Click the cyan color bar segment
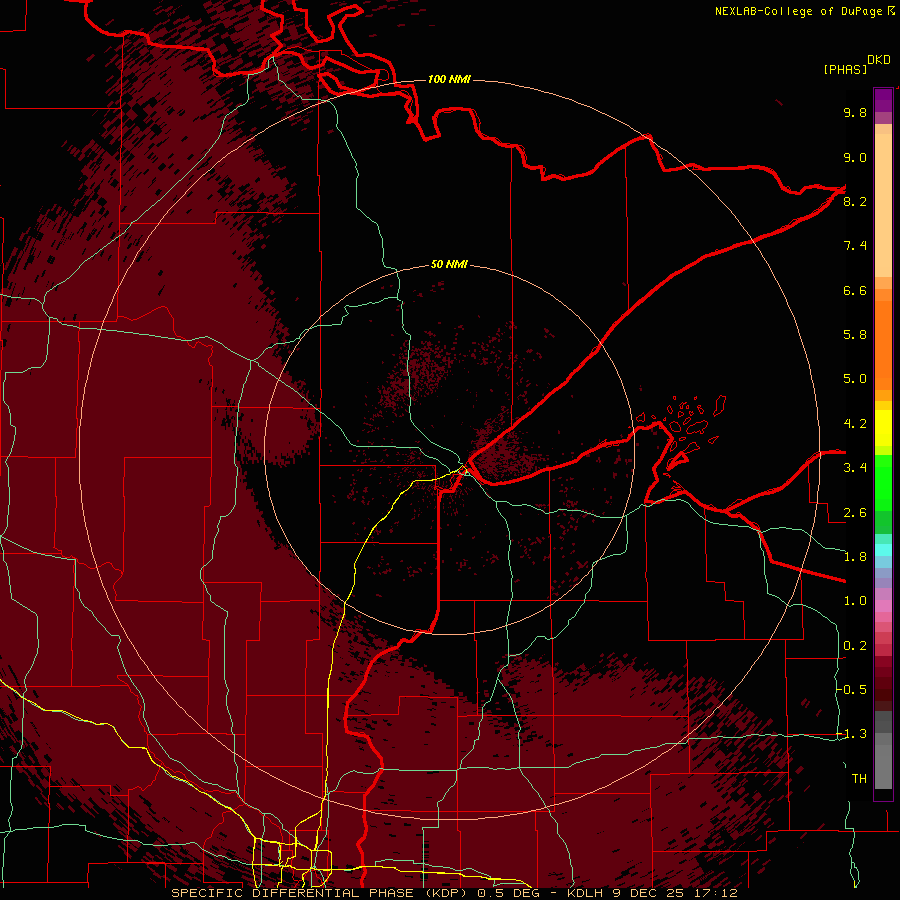Image resolution: width=900 pixels, height=900 pixels. coord(883,549)
